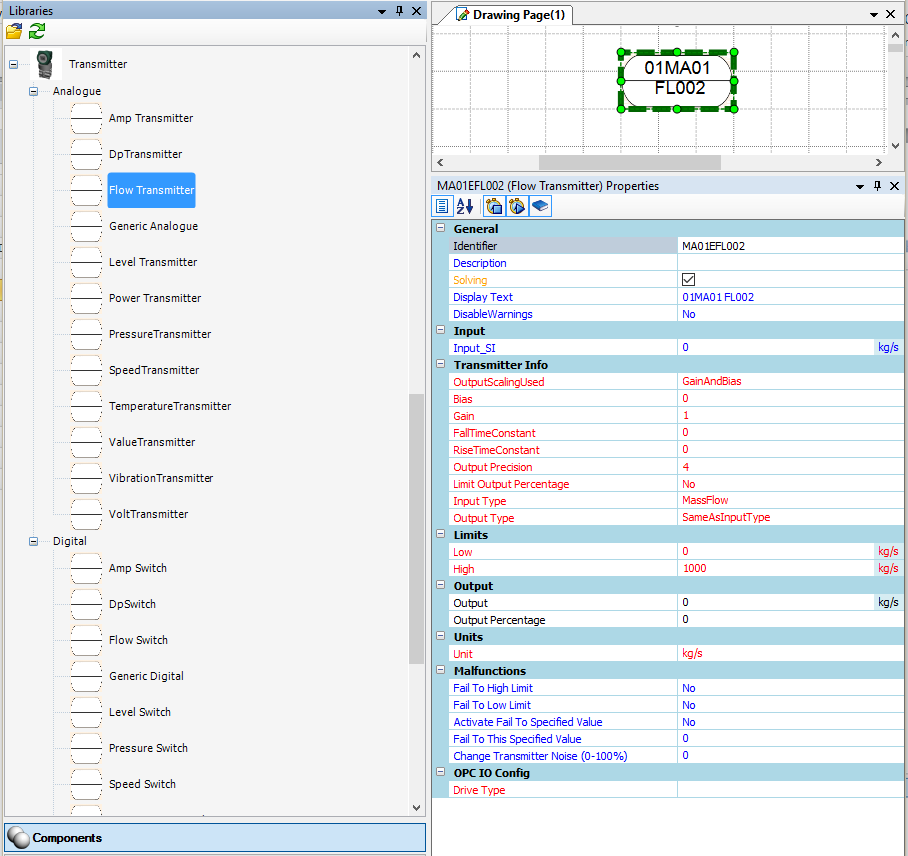Select Flow Switch in Digital group

pyautogui.click(x=138, y=640)
